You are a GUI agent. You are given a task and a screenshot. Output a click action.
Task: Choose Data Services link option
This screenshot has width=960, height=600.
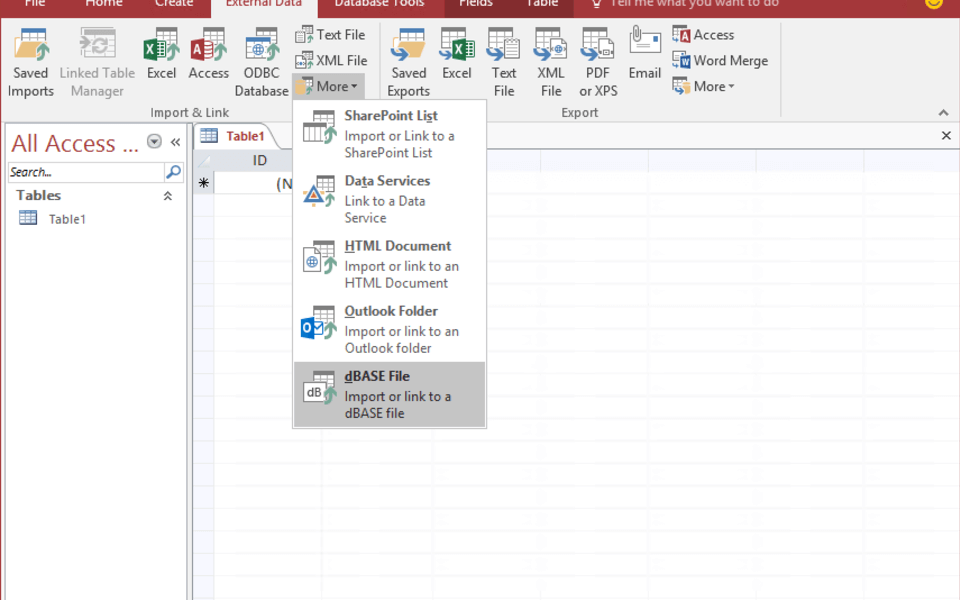pyautogui.click(x=389, y=199)
